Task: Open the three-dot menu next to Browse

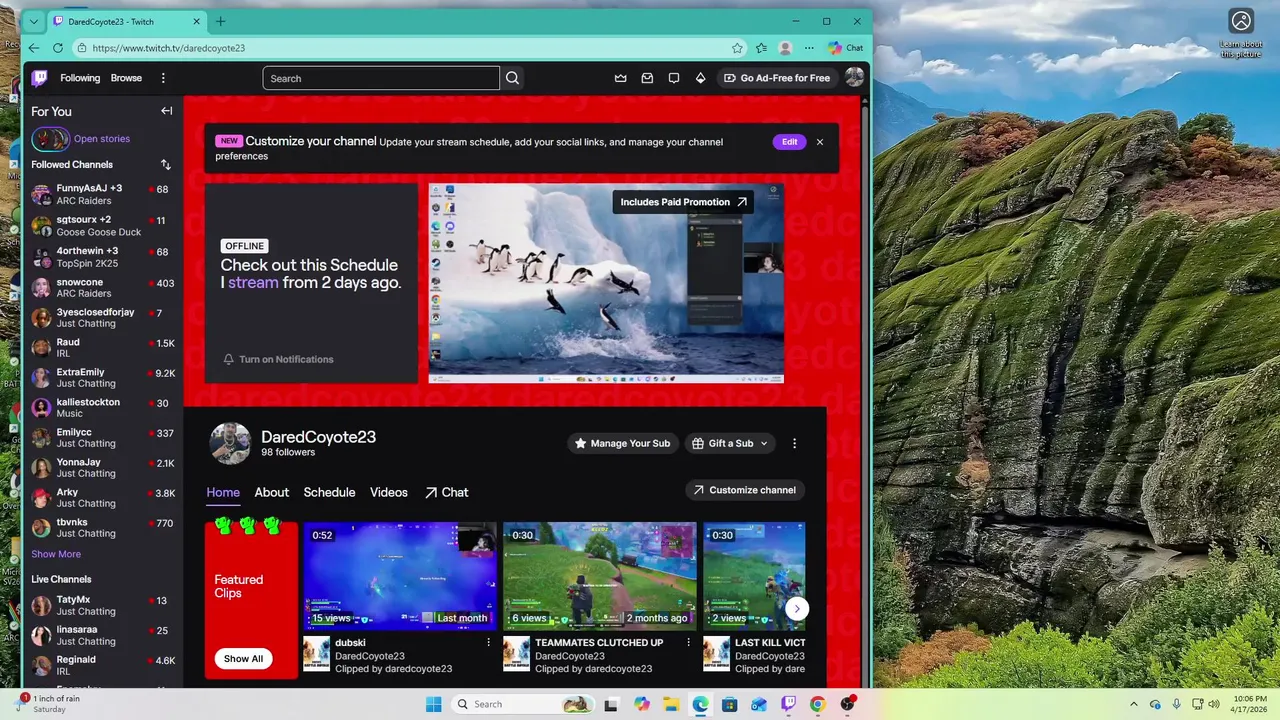Action: click(x=163, y=78)
